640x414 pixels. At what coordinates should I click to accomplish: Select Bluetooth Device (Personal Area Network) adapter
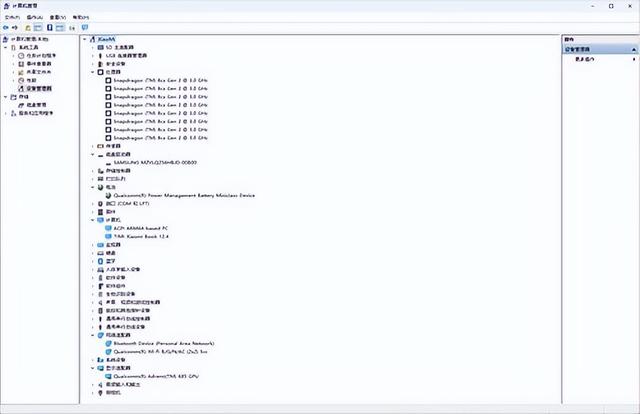click(x=164, y=343)
